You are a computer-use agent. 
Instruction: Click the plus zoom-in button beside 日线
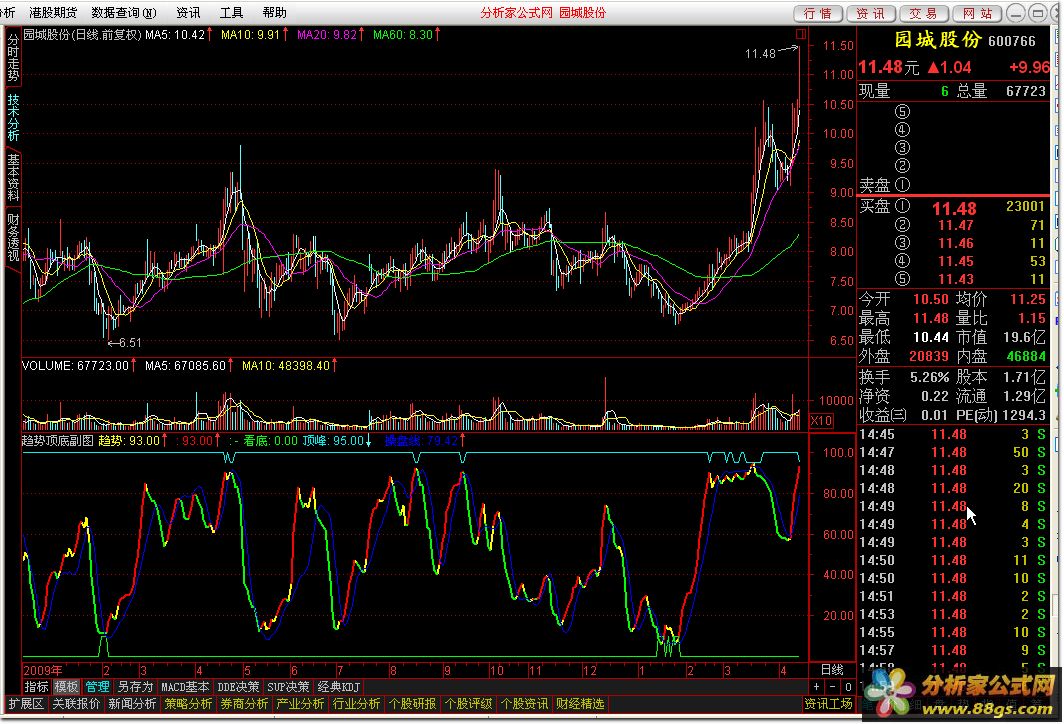(816, 687)
